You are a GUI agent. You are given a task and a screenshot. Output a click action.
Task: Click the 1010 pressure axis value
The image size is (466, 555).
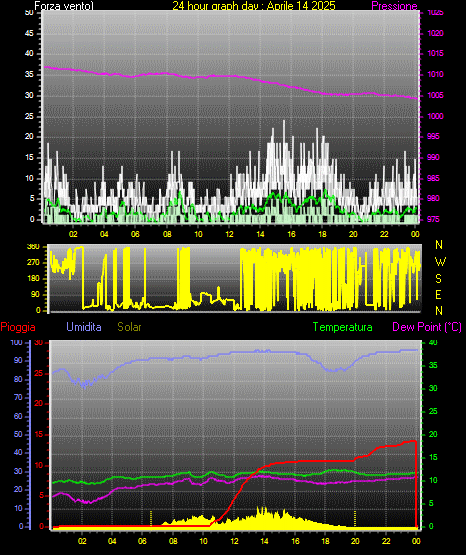435,74
